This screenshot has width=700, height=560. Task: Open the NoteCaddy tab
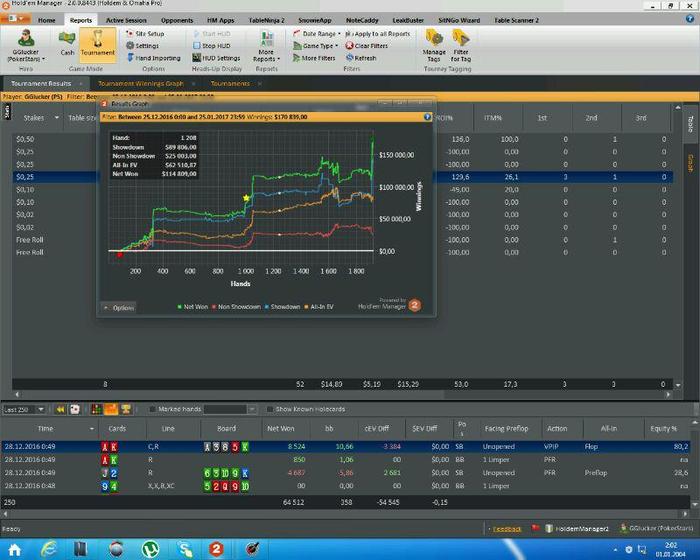tap(362, 20)
